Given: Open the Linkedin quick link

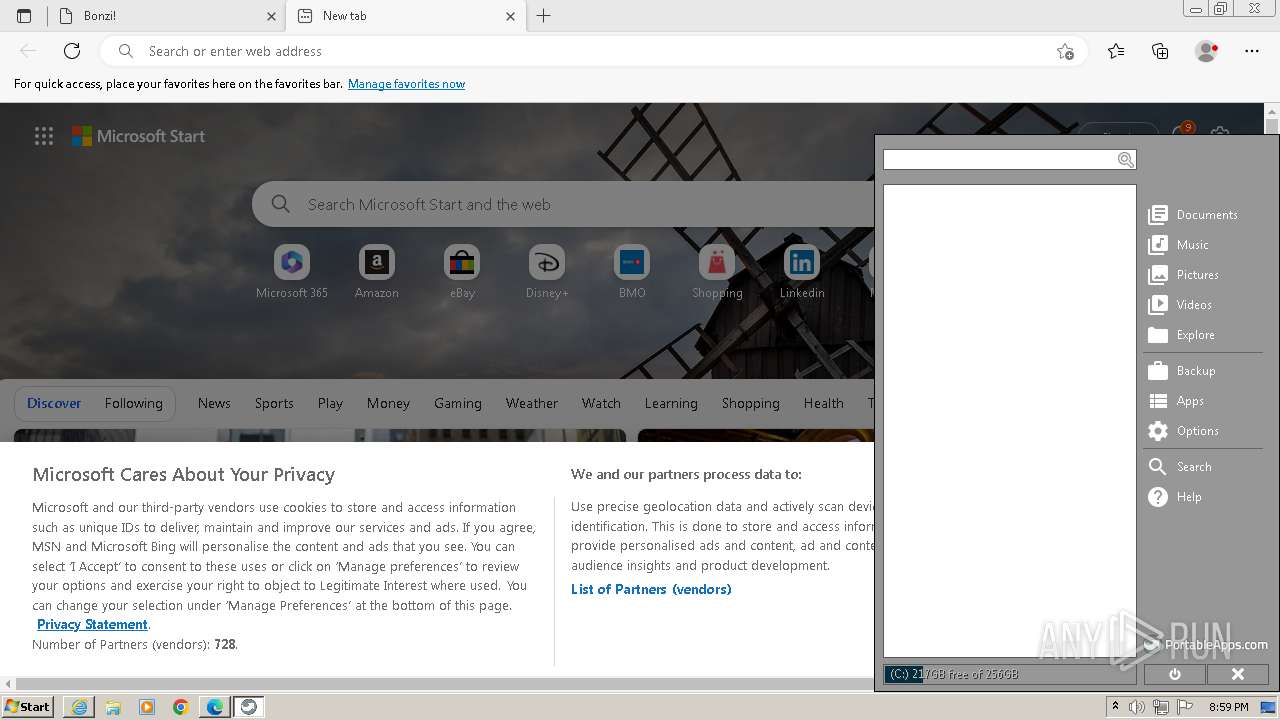Looking at the screenshot, I should (x=802, y=272).
